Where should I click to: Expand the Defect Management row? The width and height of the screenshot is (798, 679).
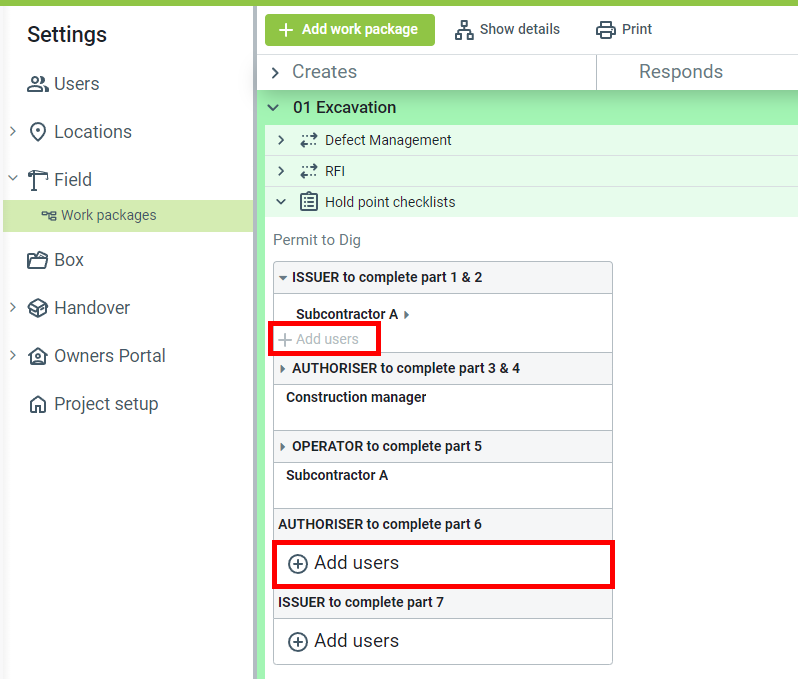[x=281, y=140]
